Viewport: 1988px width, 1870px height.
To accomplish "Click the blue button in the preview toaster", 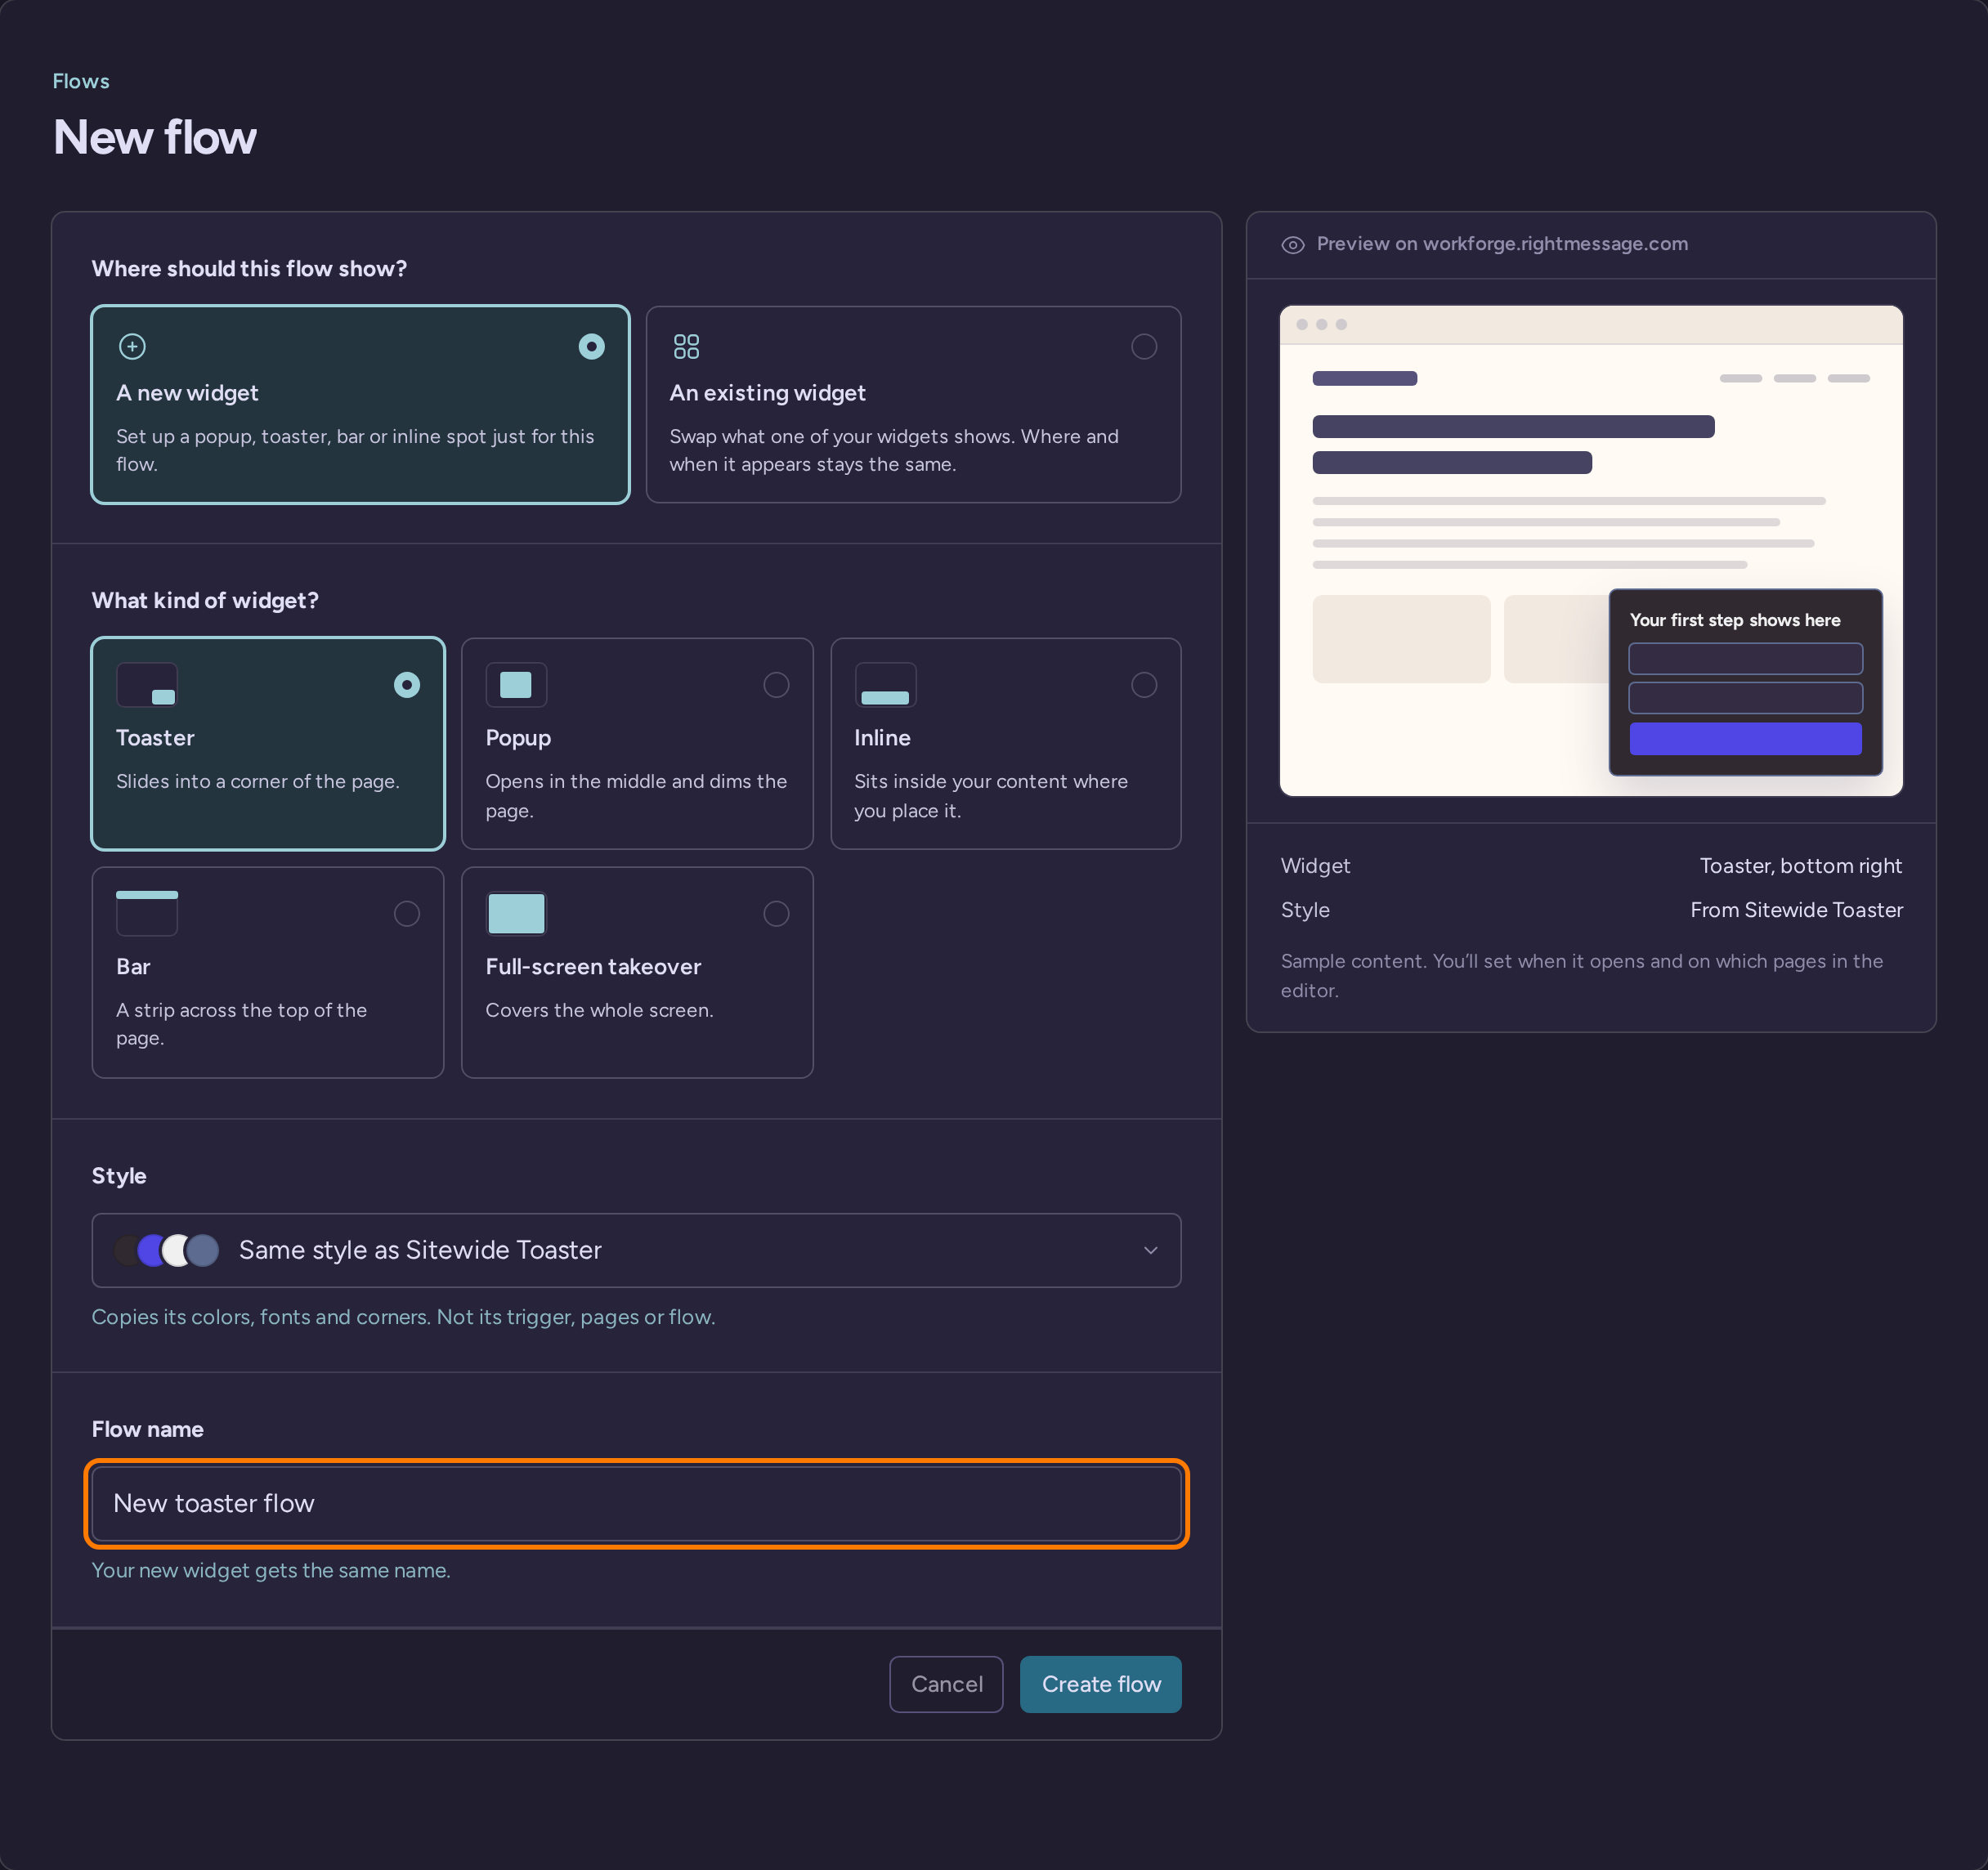I will pos(1745,739).
